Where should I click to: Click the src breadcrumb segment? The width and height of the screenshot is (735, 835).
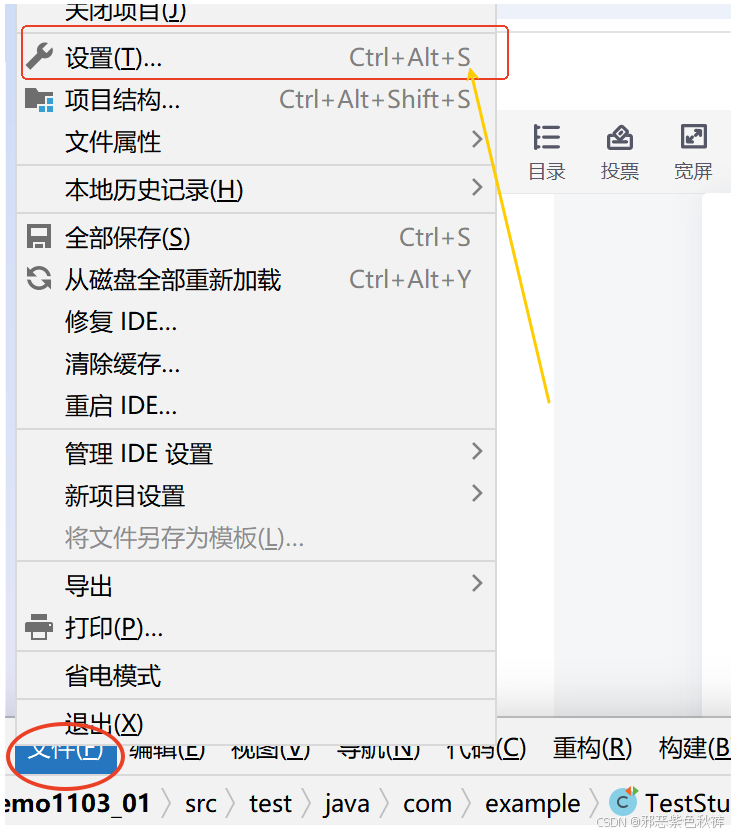pyautogui.click(x=201, y=804)
